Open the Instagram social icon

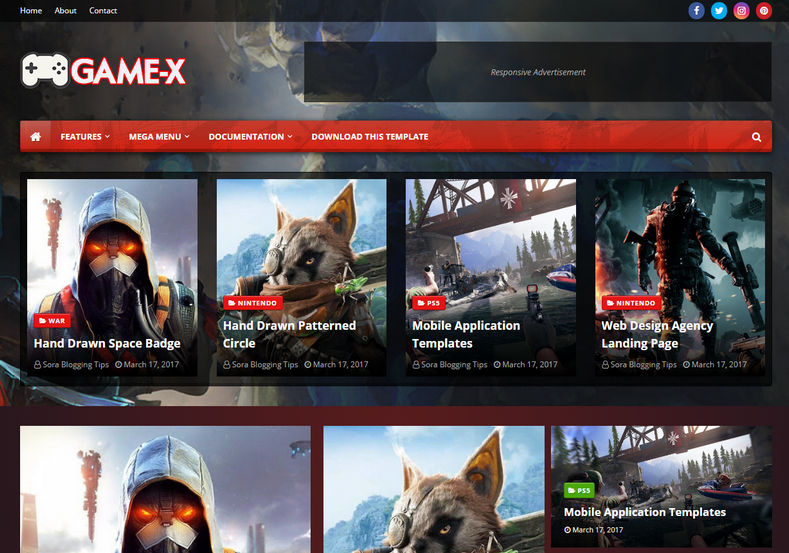741,11
